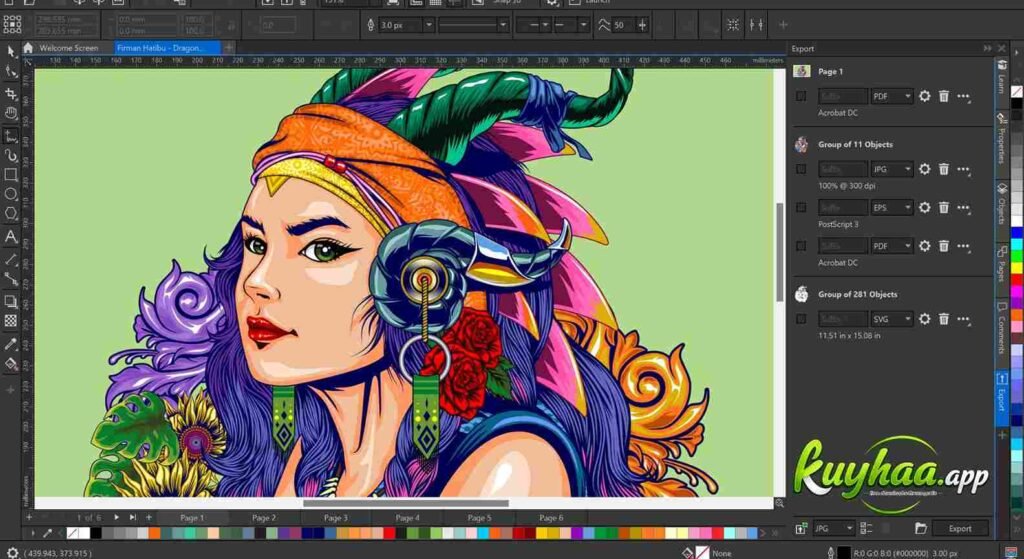The width and height of the screenshot is (1024, 559).
Task: Open settings gear for the JPG export row
Action: coord(924,168)
